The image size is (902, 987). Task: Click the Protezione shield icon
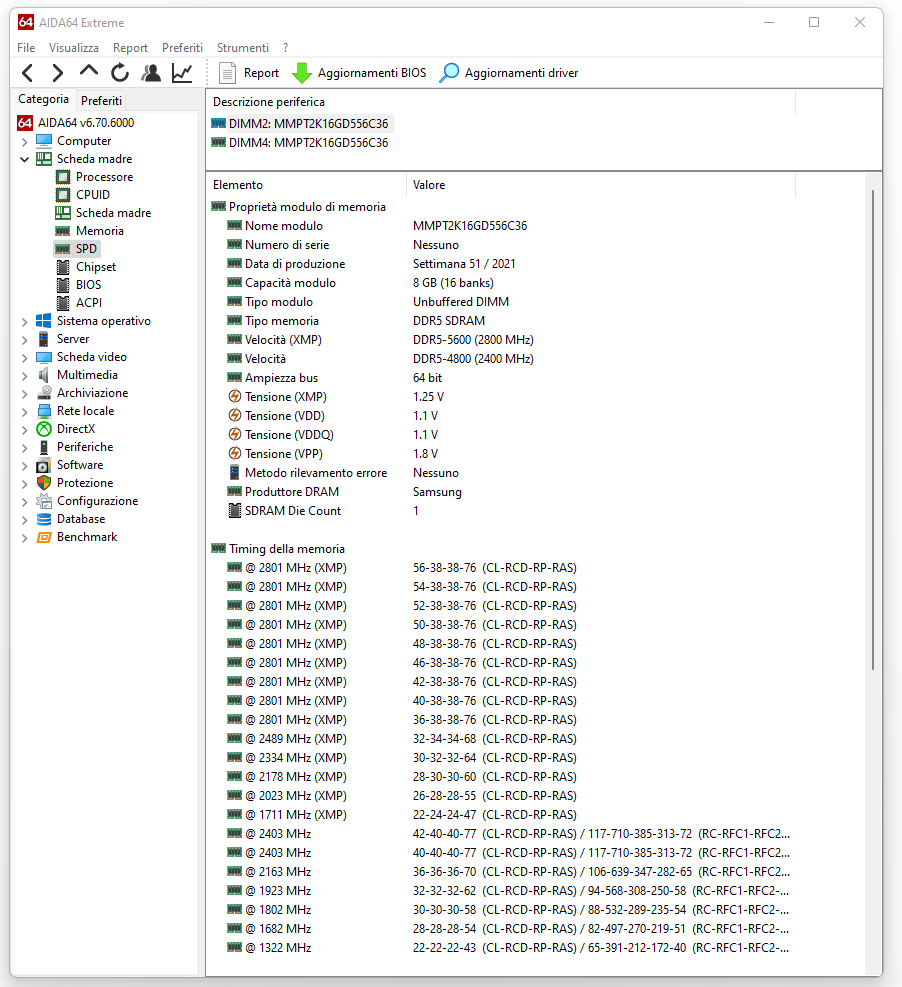click(x=44, y=483)
